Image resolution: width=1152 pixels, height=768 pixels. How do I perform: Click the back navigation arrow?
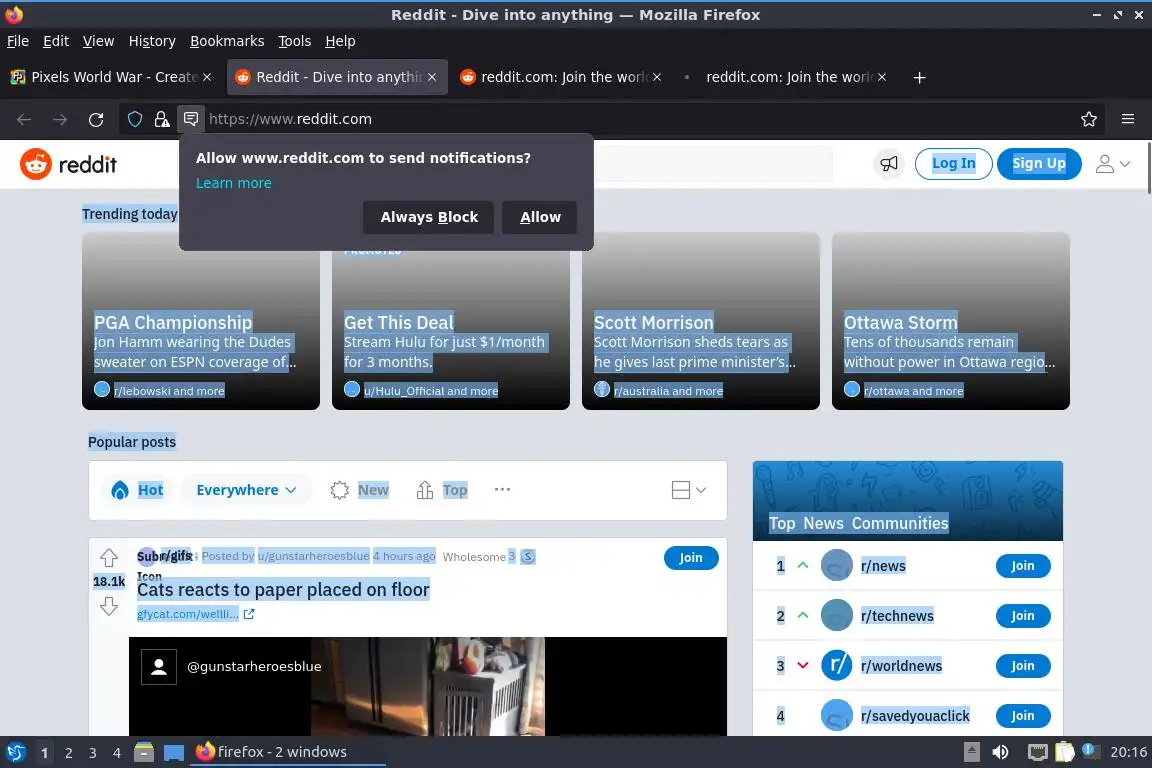(24, 119)
